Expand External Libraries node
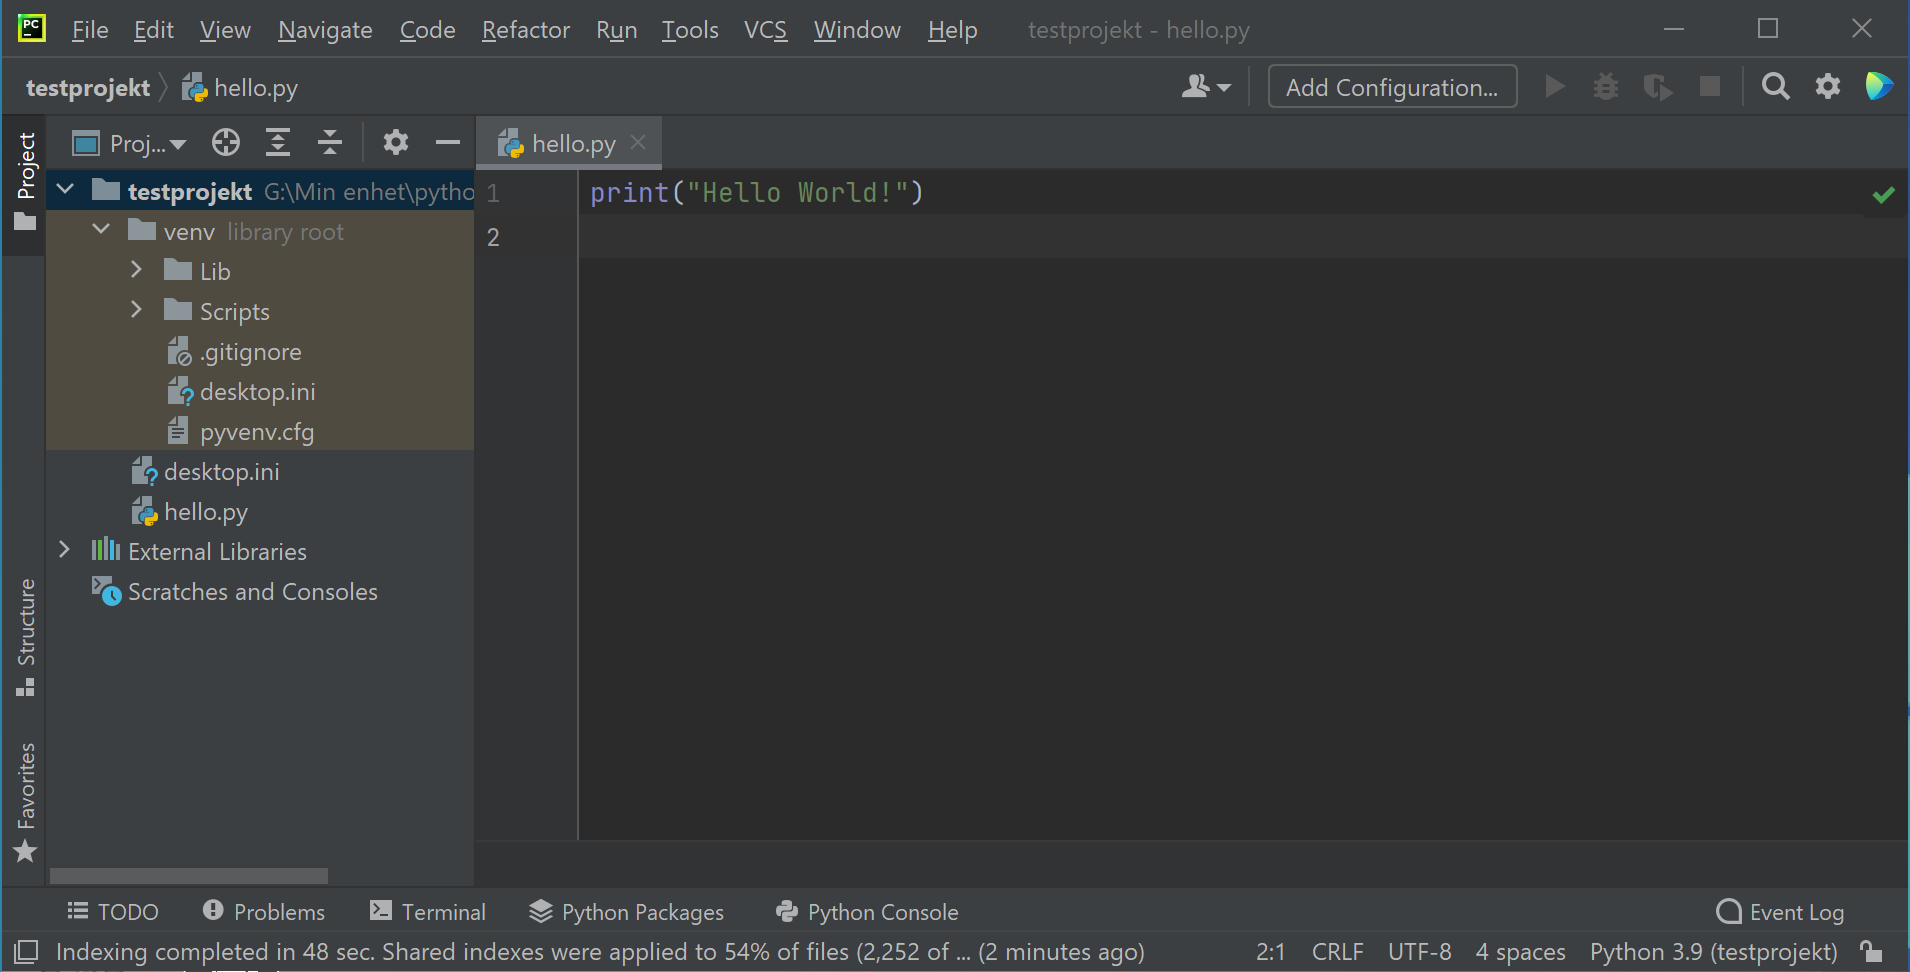The image size is (1910, 972). pos(65,551)
